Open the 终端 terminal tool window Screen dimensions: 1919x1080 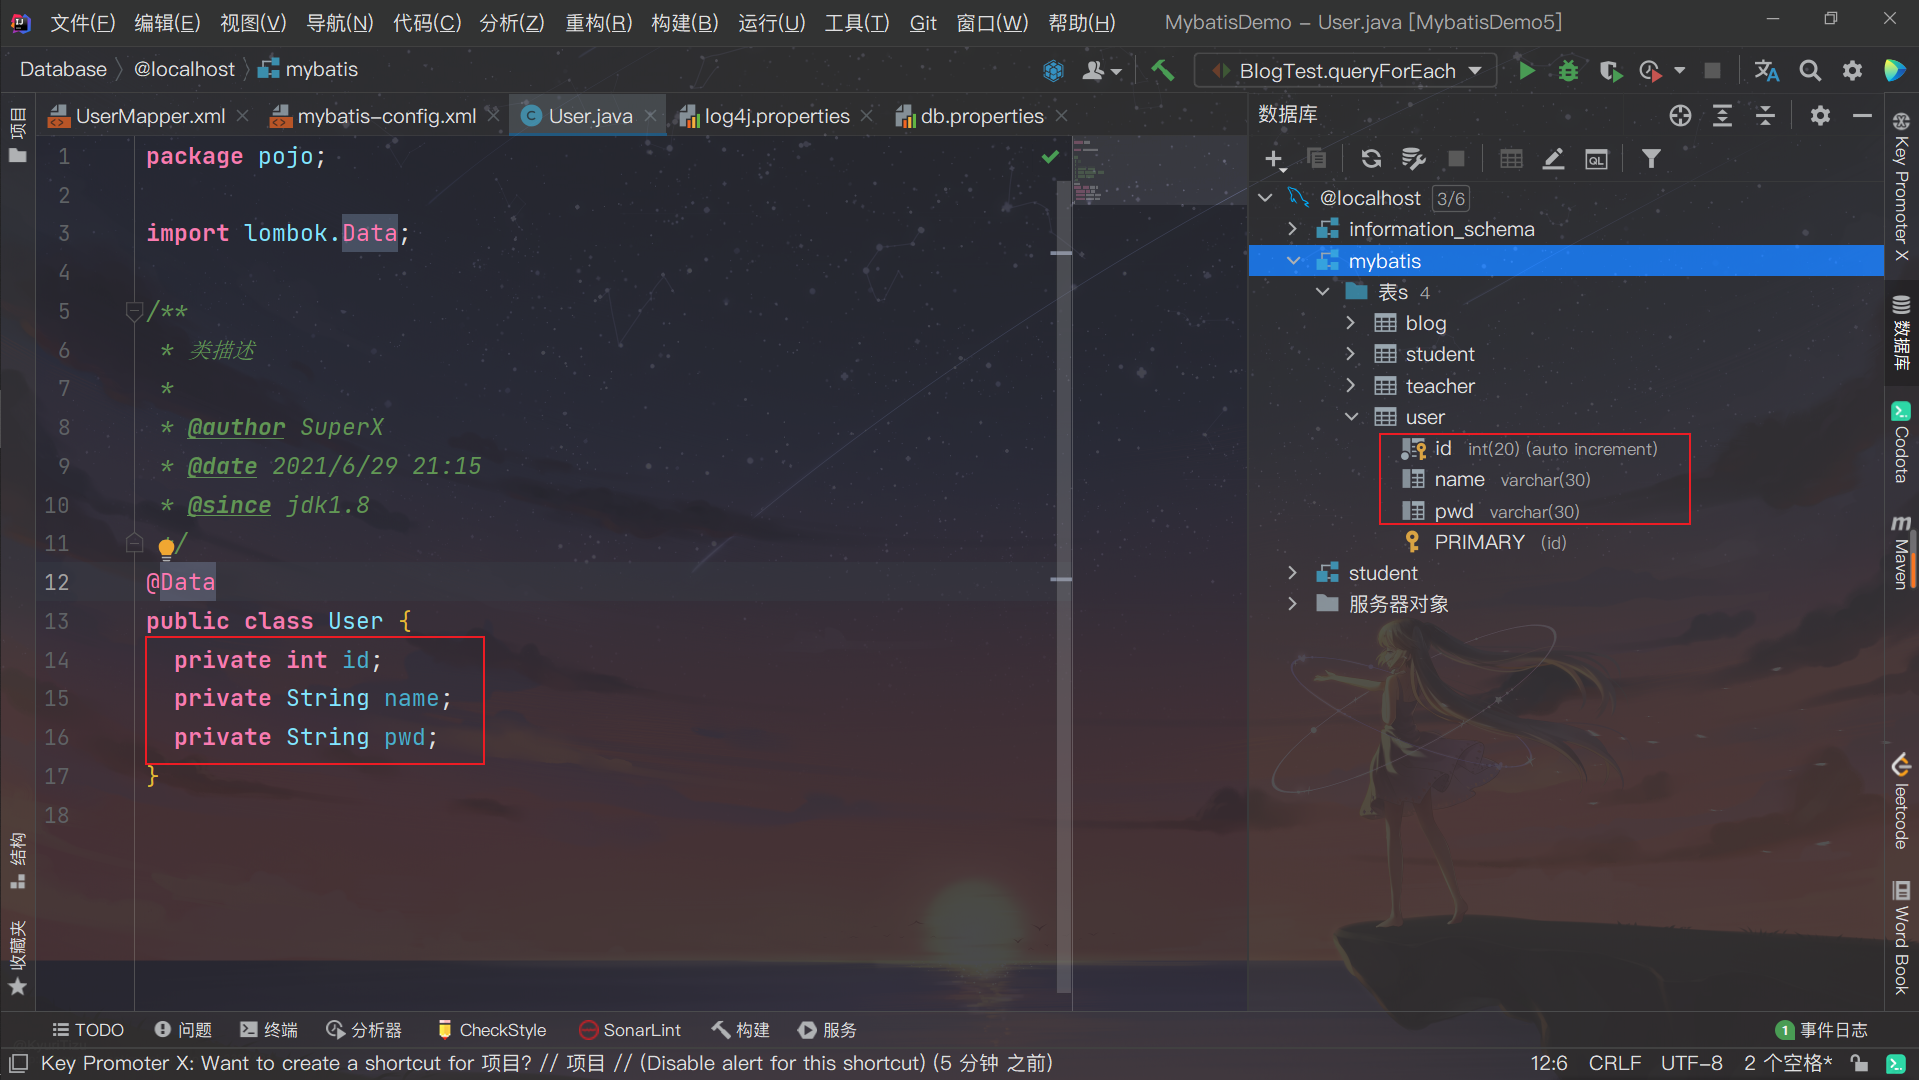[x=268, y=1030]
